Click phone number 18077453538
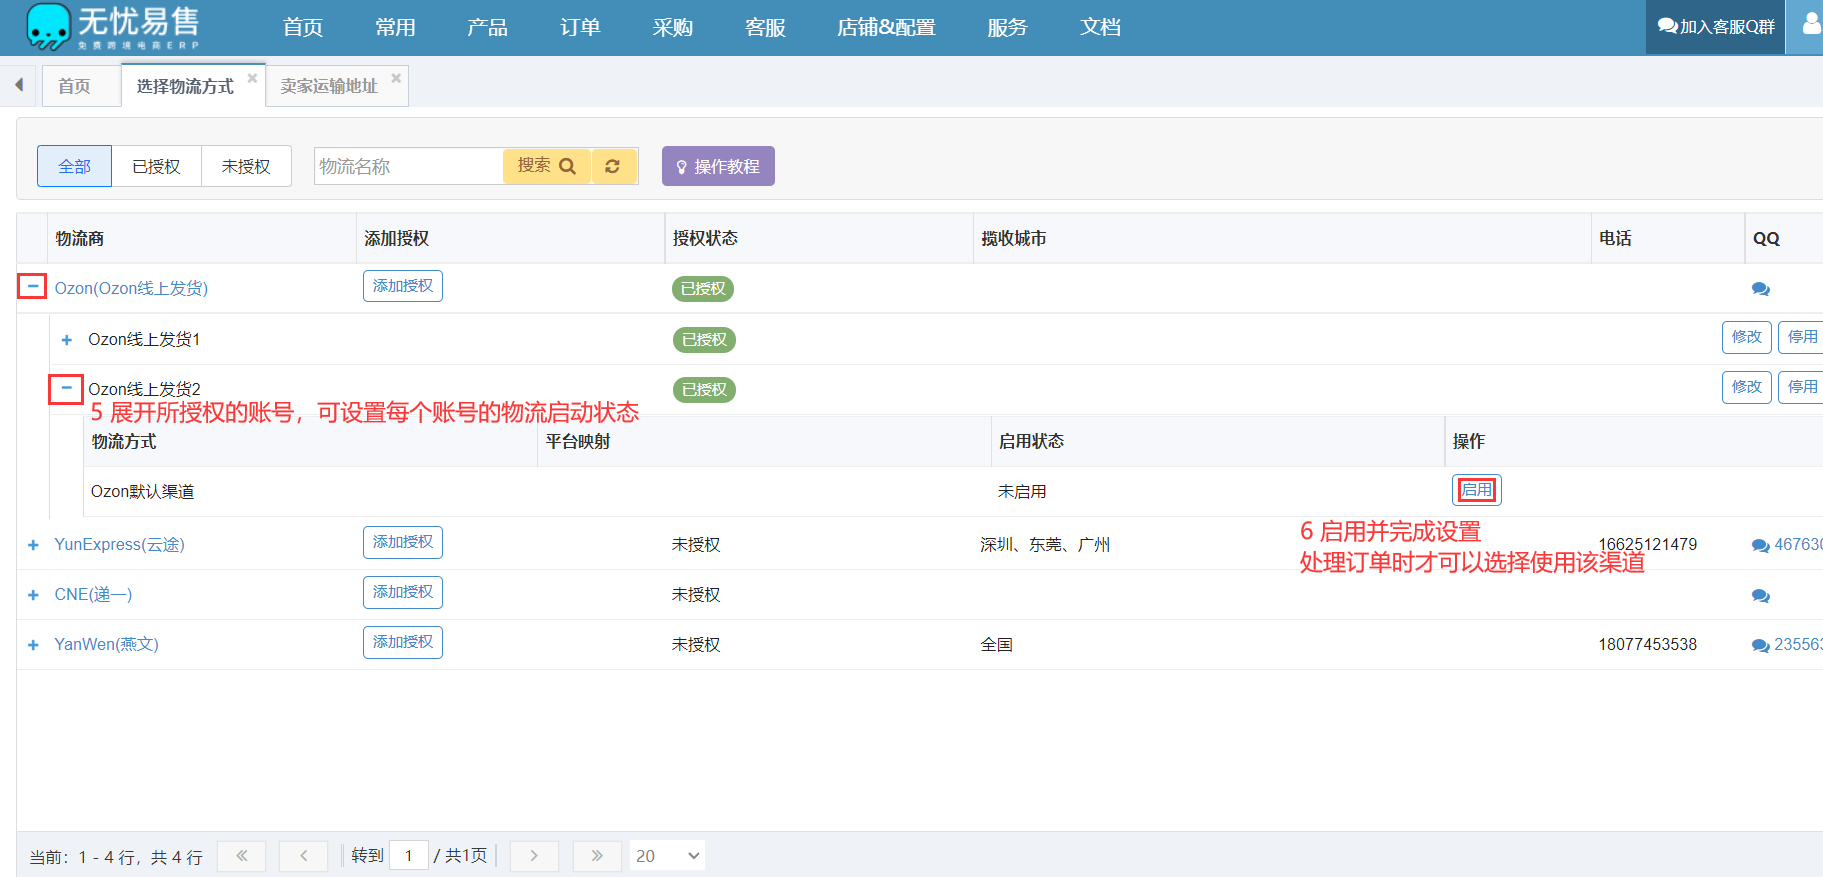Screen dimensions: 1823x877 (1648, 645)
